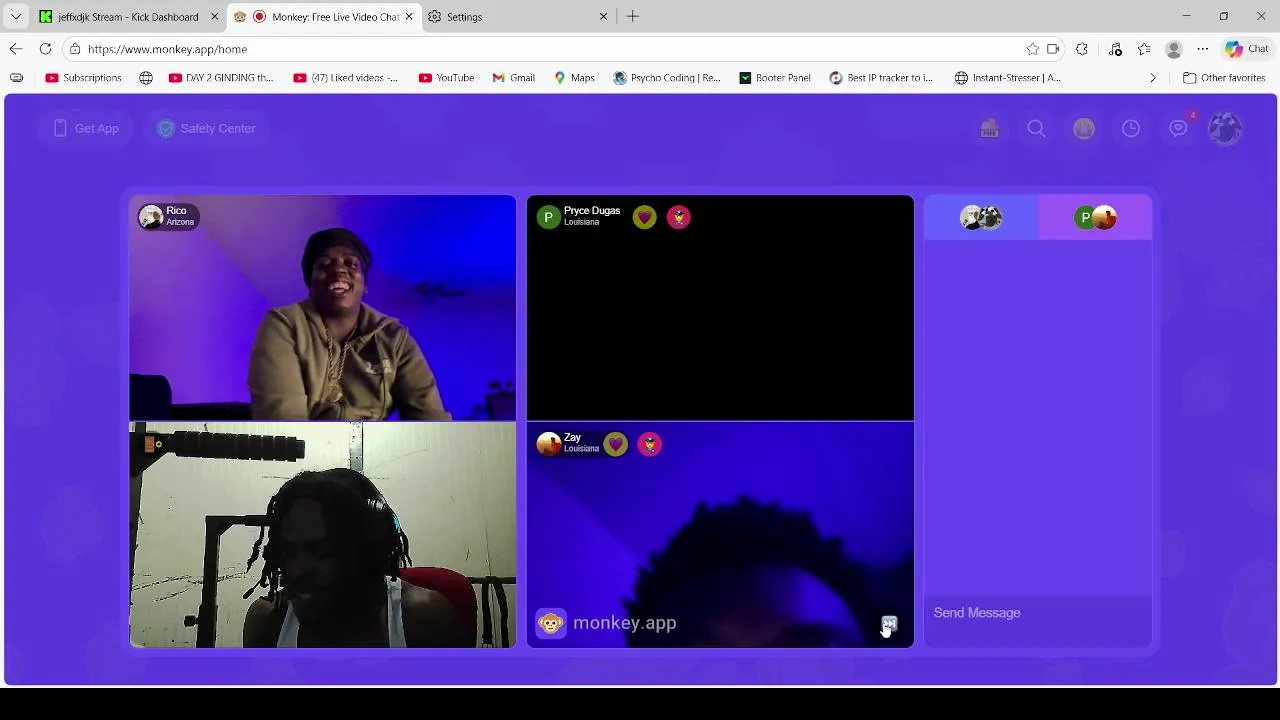Click the next/skip icon in Zay's video
The height and width of the screenshot is (720, 1280).
pyautogui.click(x=889, y=624)
